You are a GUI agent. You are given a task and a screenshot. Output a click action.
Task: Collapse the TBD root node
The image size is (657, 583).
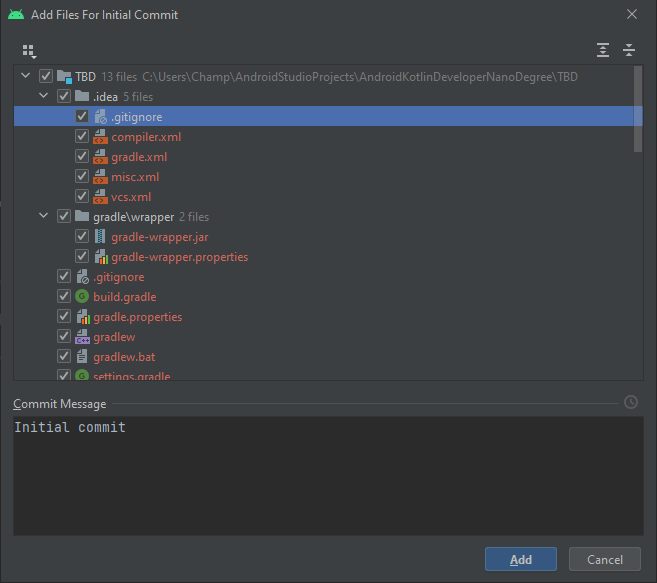[26, 76]
